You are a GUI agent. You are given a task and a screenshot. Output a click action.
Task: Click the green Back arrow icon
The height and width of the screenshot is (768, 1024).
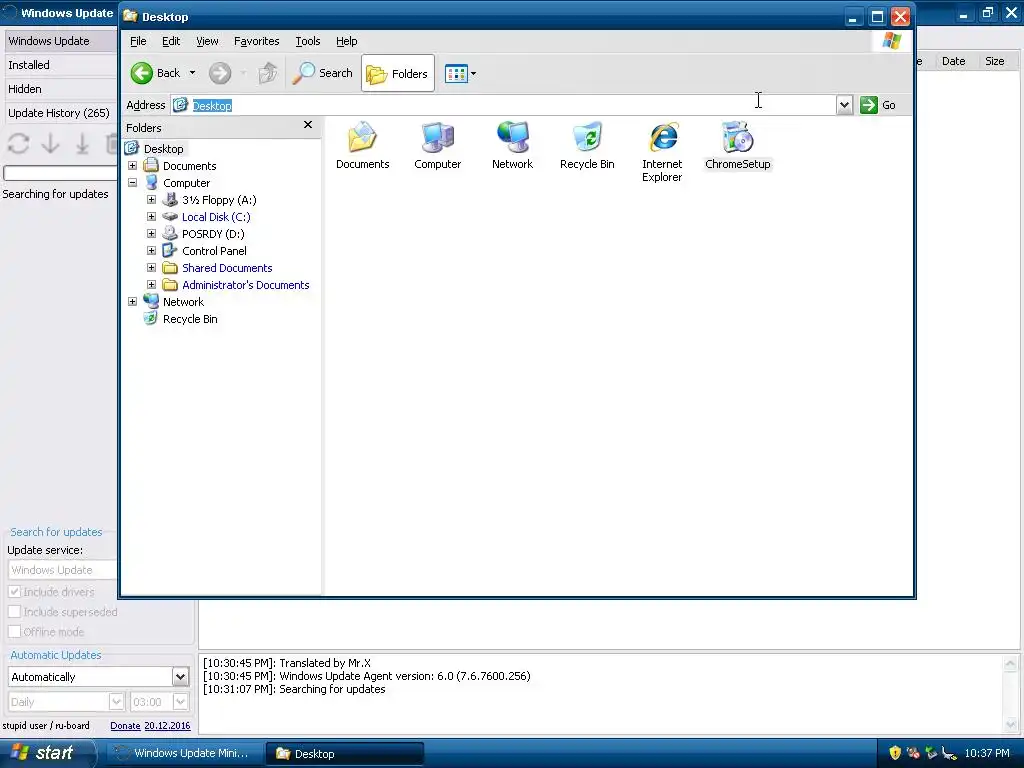141,73
